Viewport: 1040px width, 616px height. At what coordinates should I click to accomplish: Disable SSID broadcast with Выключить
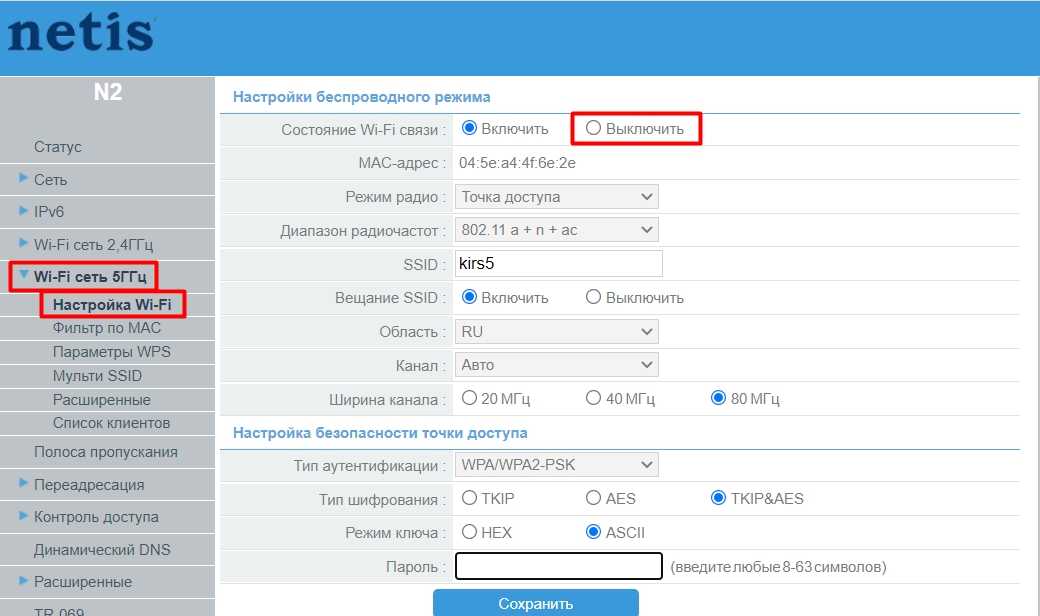click(x=594, y=297)
